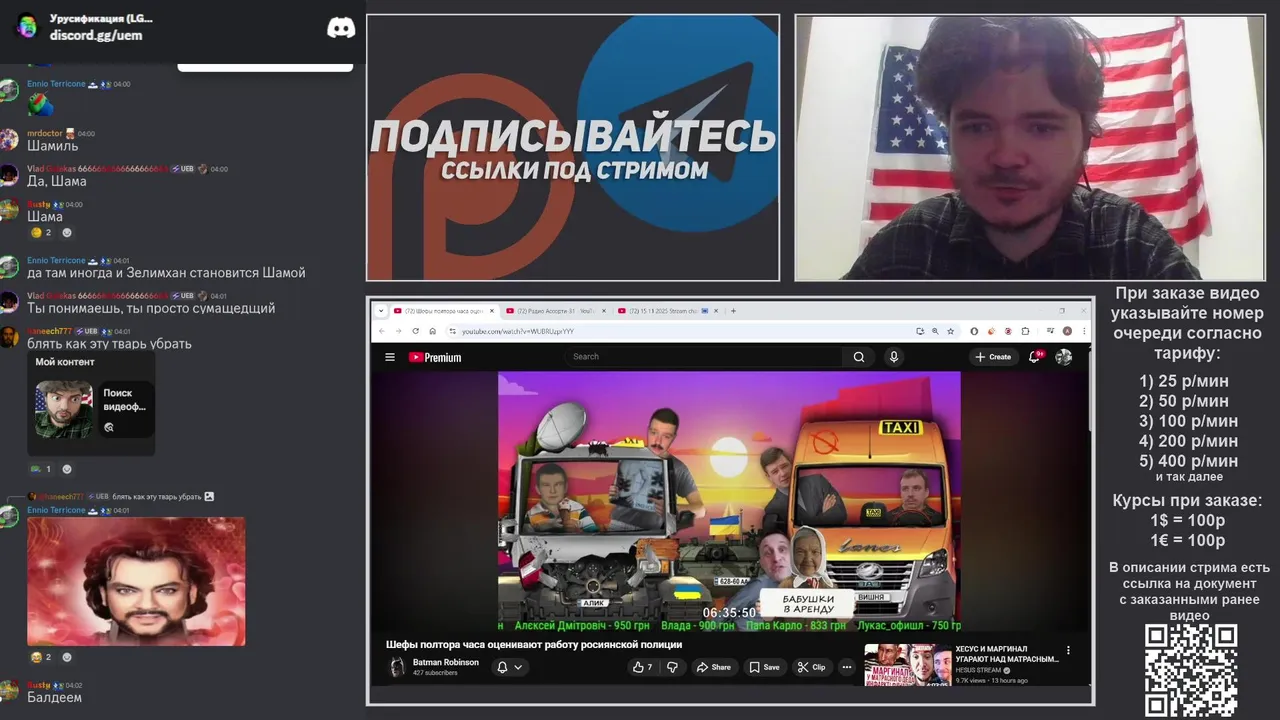
Task: Like the video with thumbs-up button
Action: [642, 667]
